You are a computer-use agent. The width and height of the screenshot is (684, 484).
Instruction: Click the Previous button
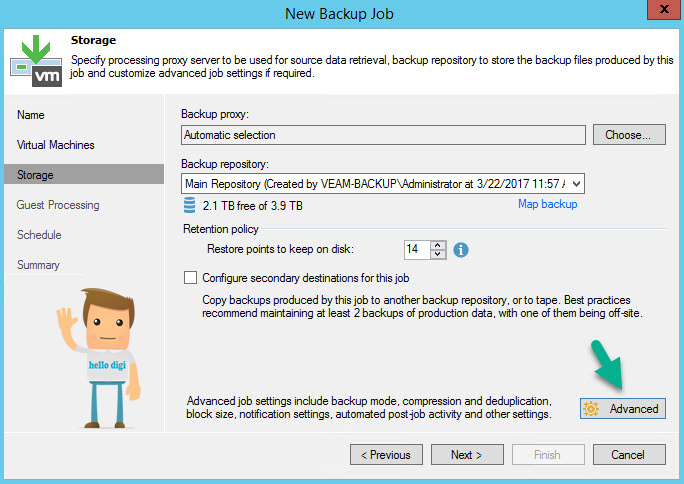coord(386,455)
